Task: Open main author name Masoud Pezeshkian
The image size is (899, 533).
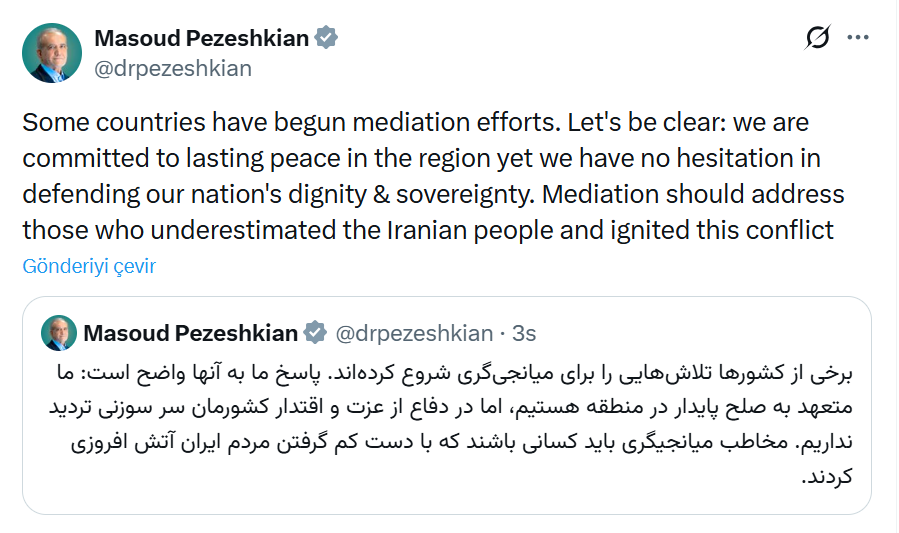Action: [201, 38]
